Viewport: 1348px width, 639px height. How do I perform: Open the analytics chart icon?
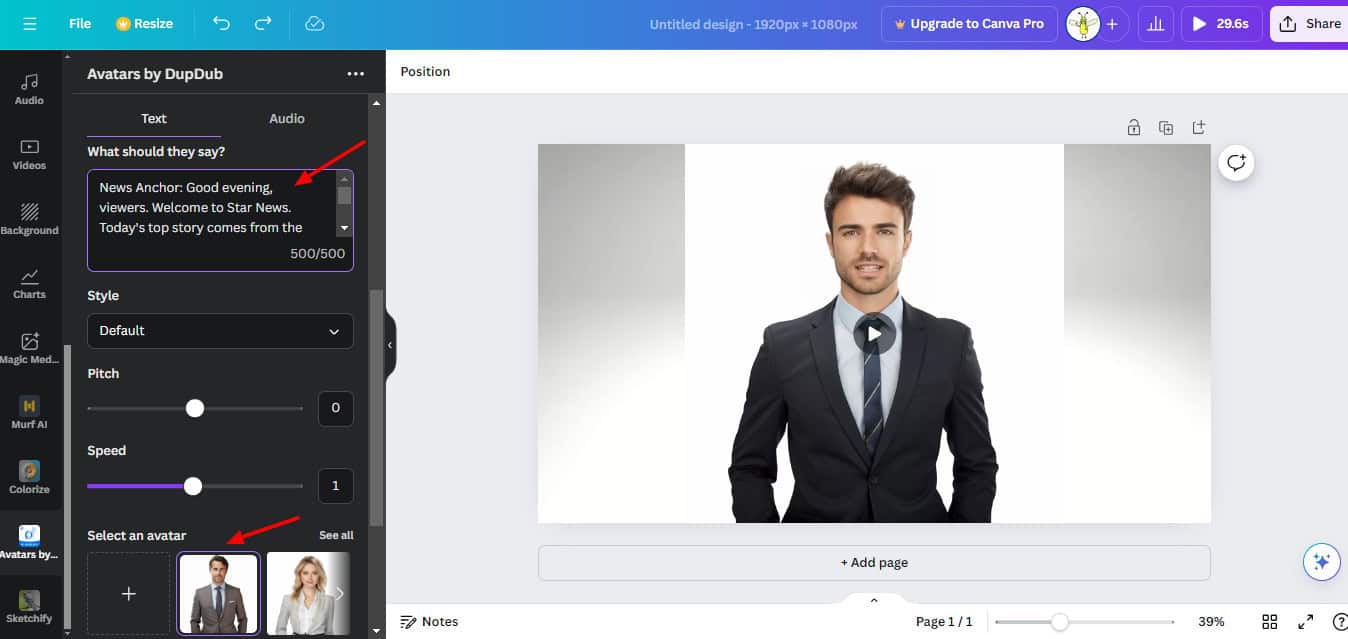point(1155,24)
